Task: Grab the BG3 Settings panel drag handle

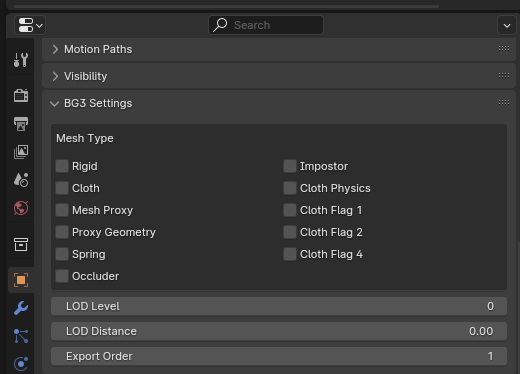Action: coord(504,103)
